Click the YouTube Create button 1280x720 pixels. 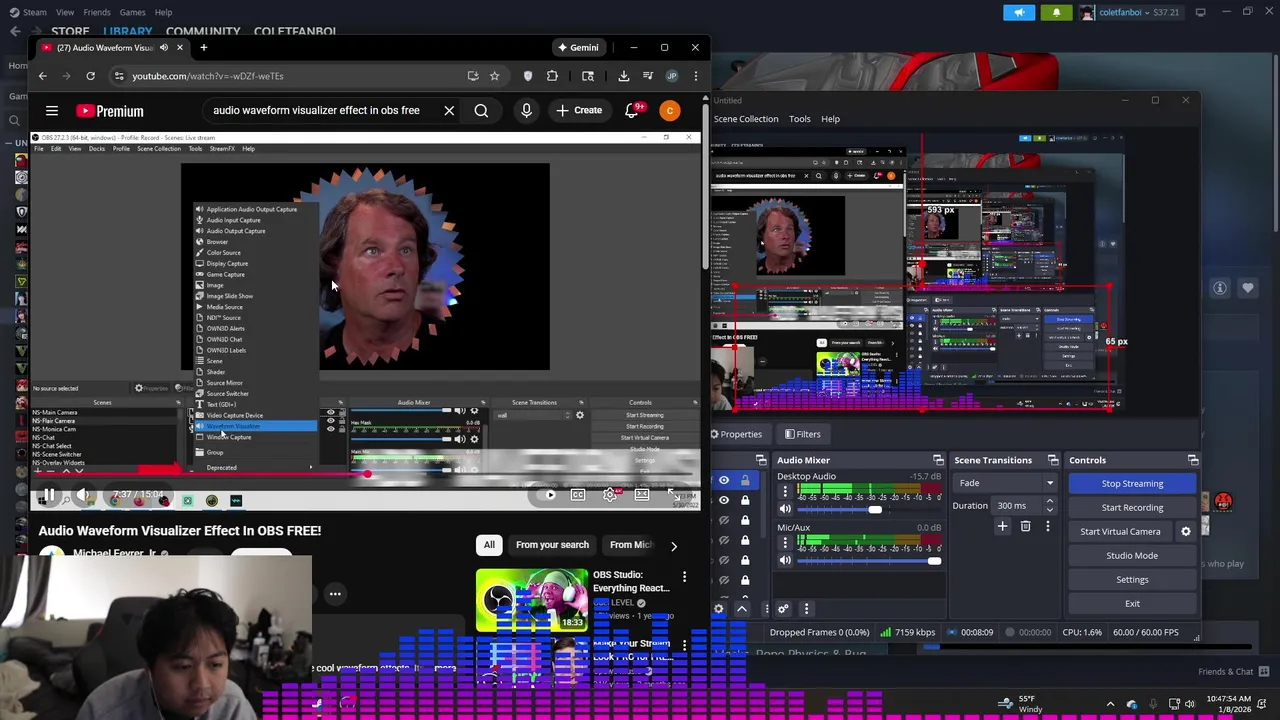(579, 110)
